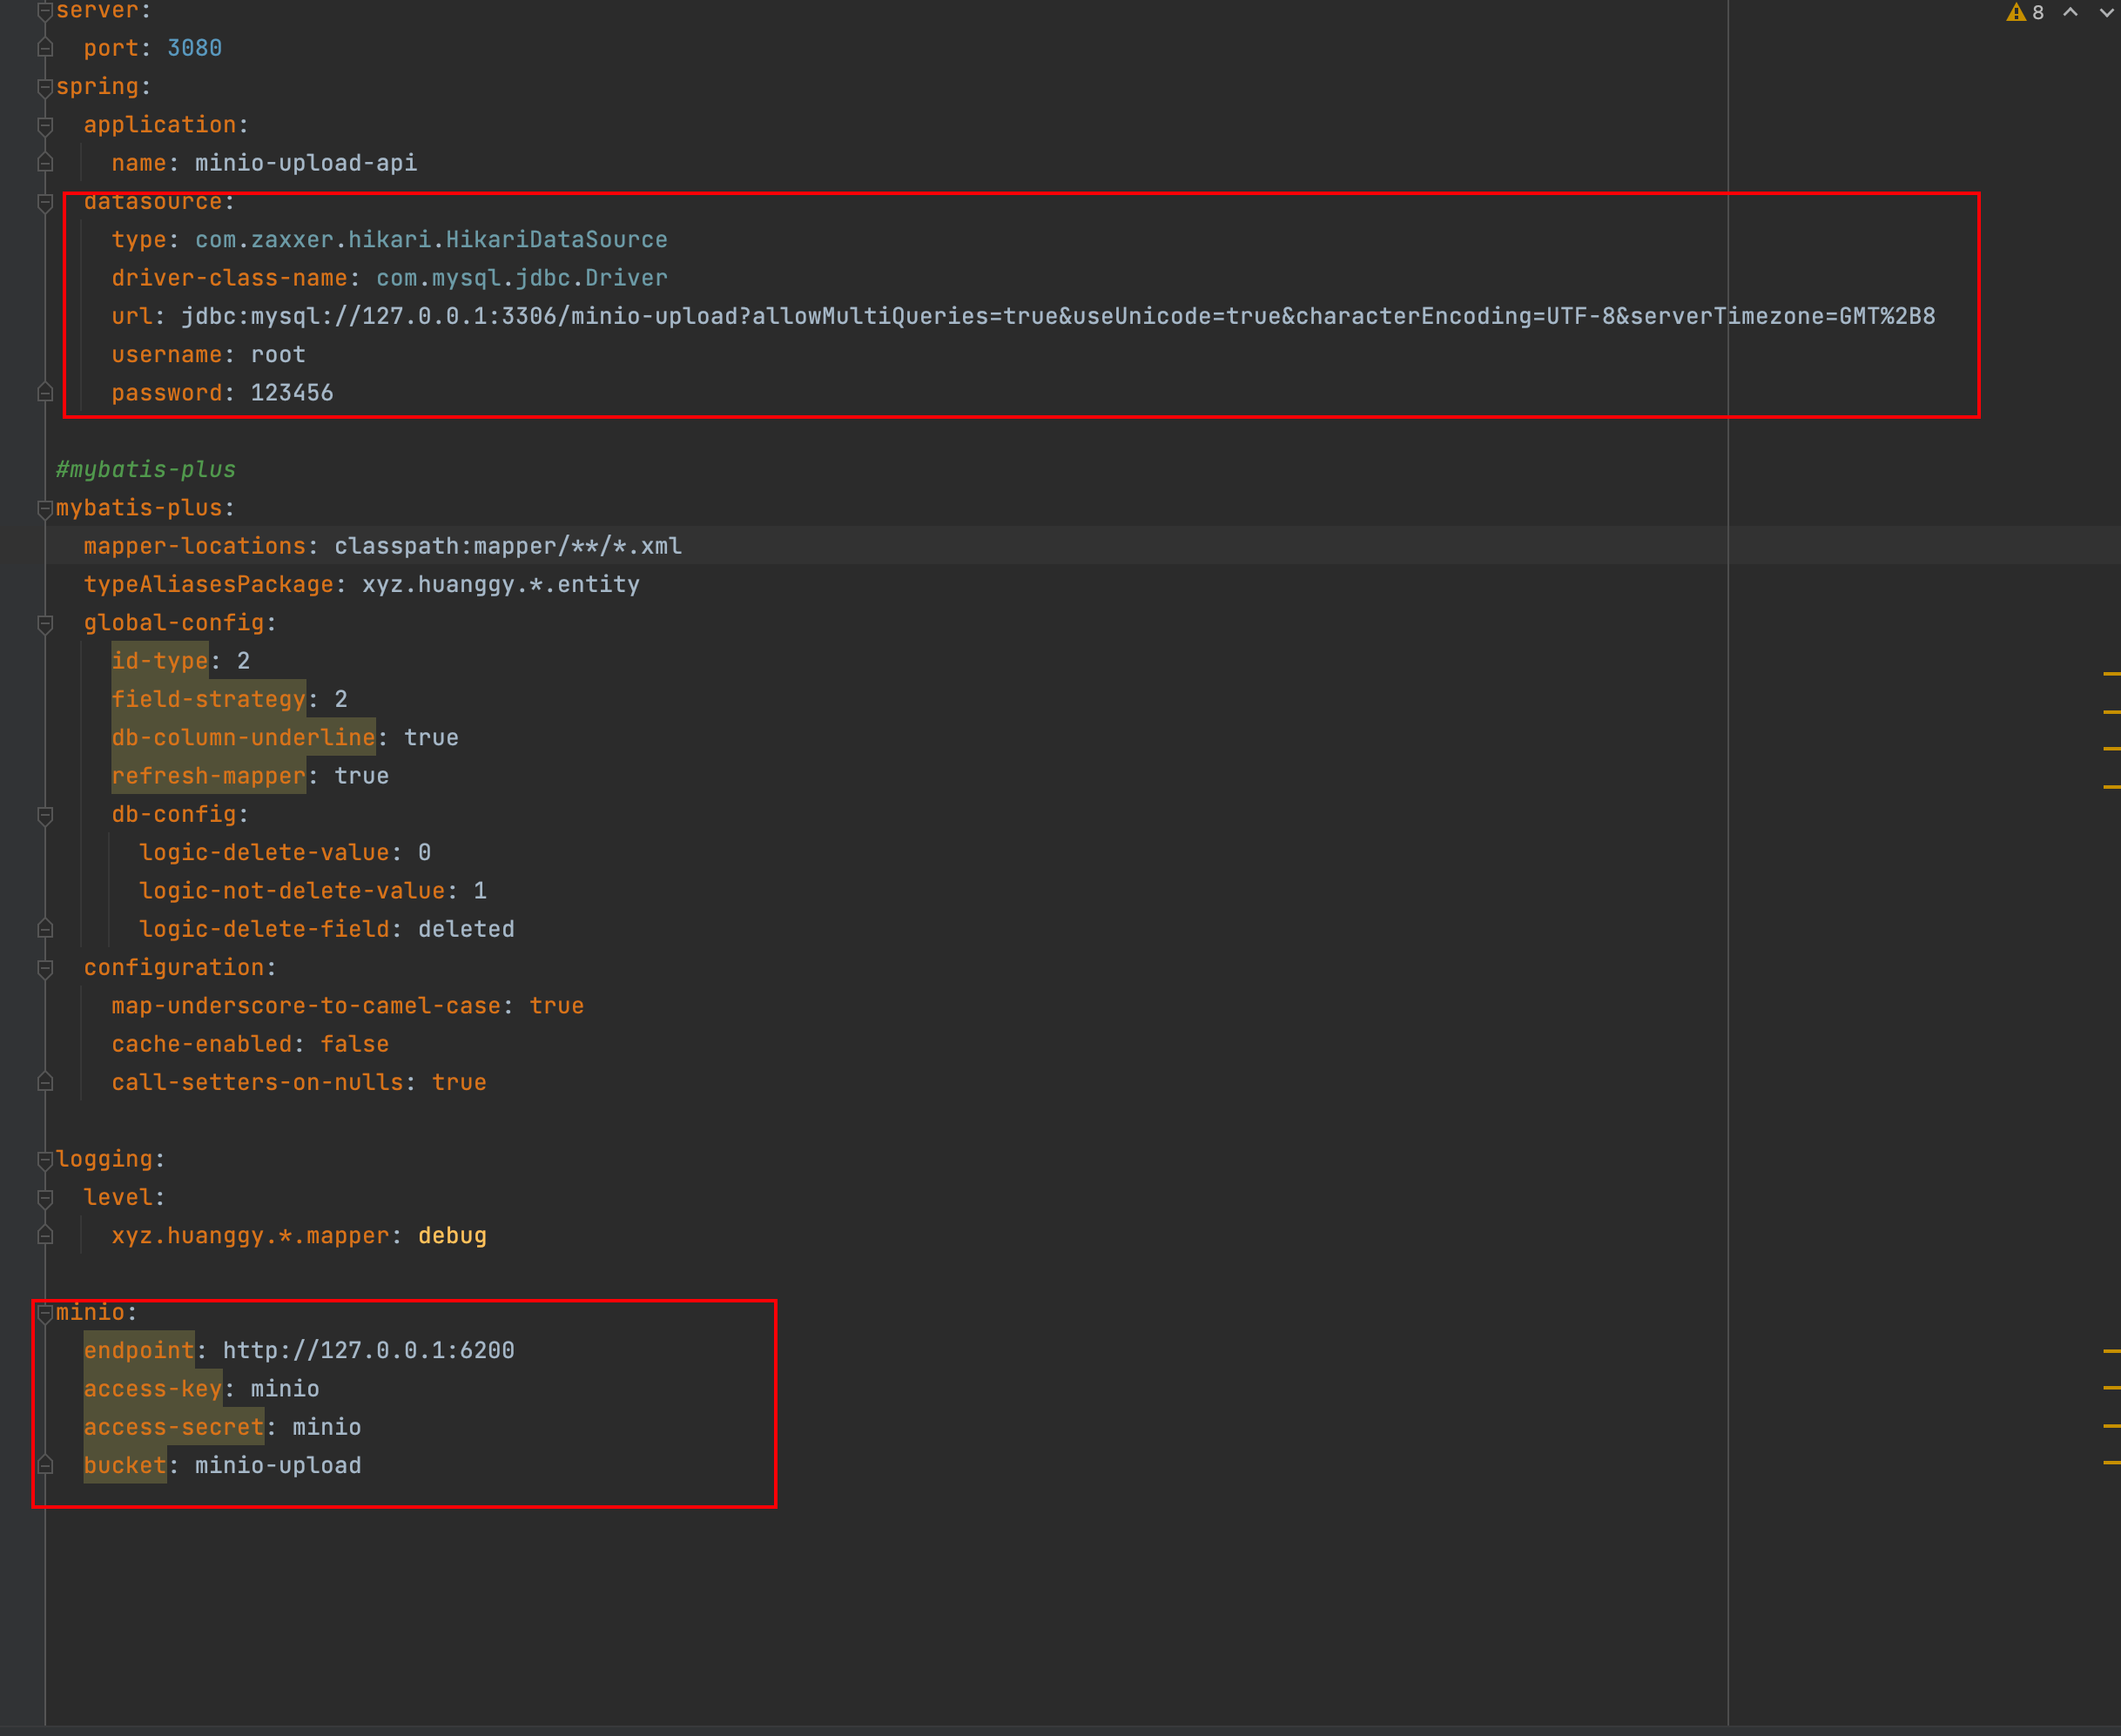Viewport: 2121px width, 1736px height.
Task: Click the password value 123456
Action: (292, 393)
